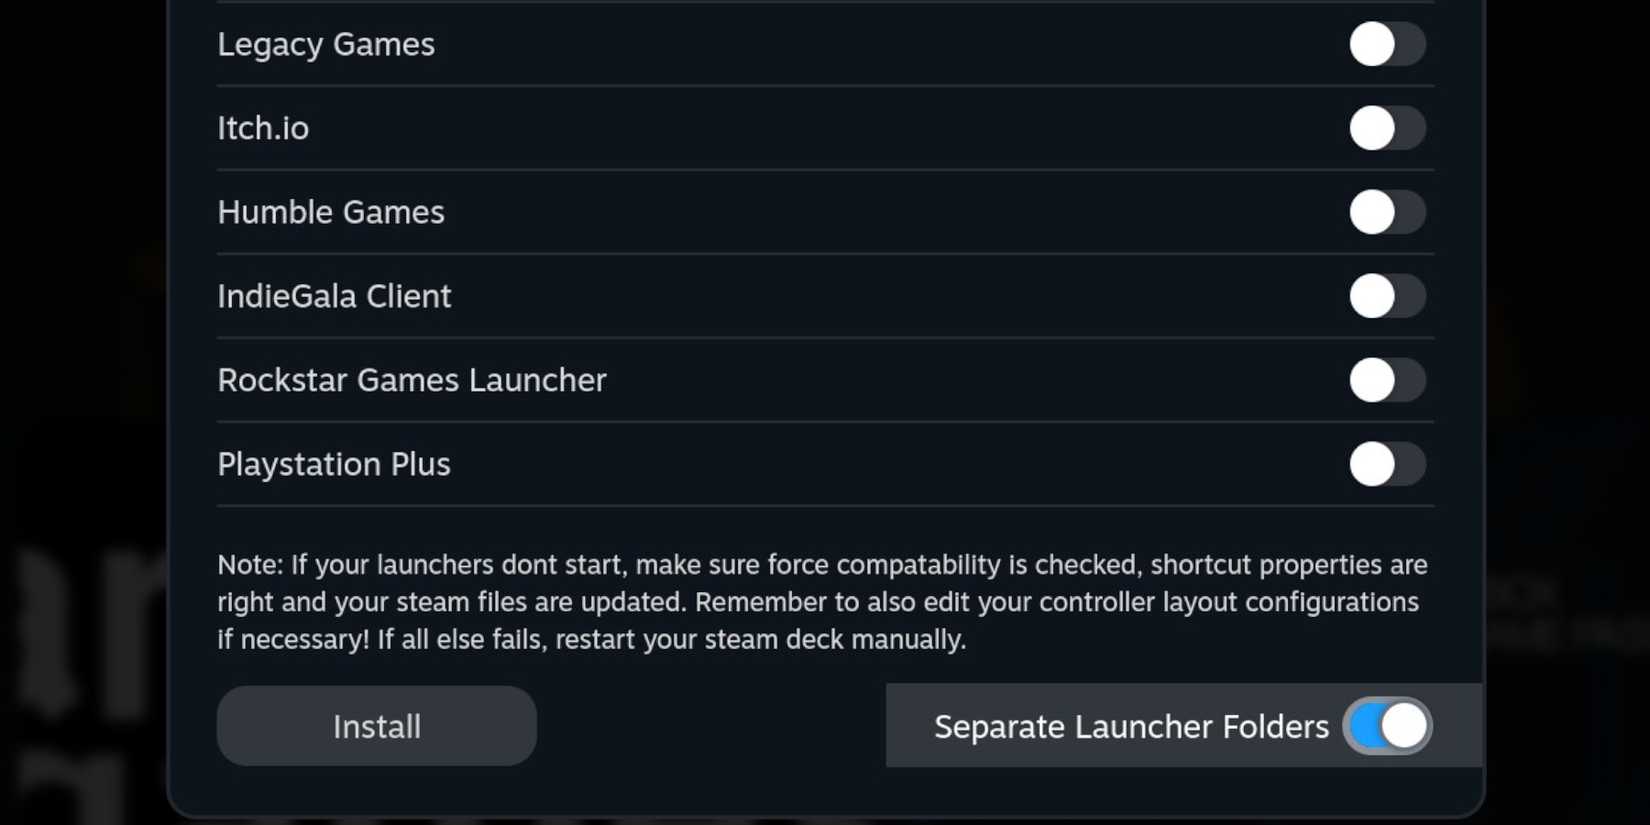Enable the Humble Games launcher toggle

[1388, 212]
